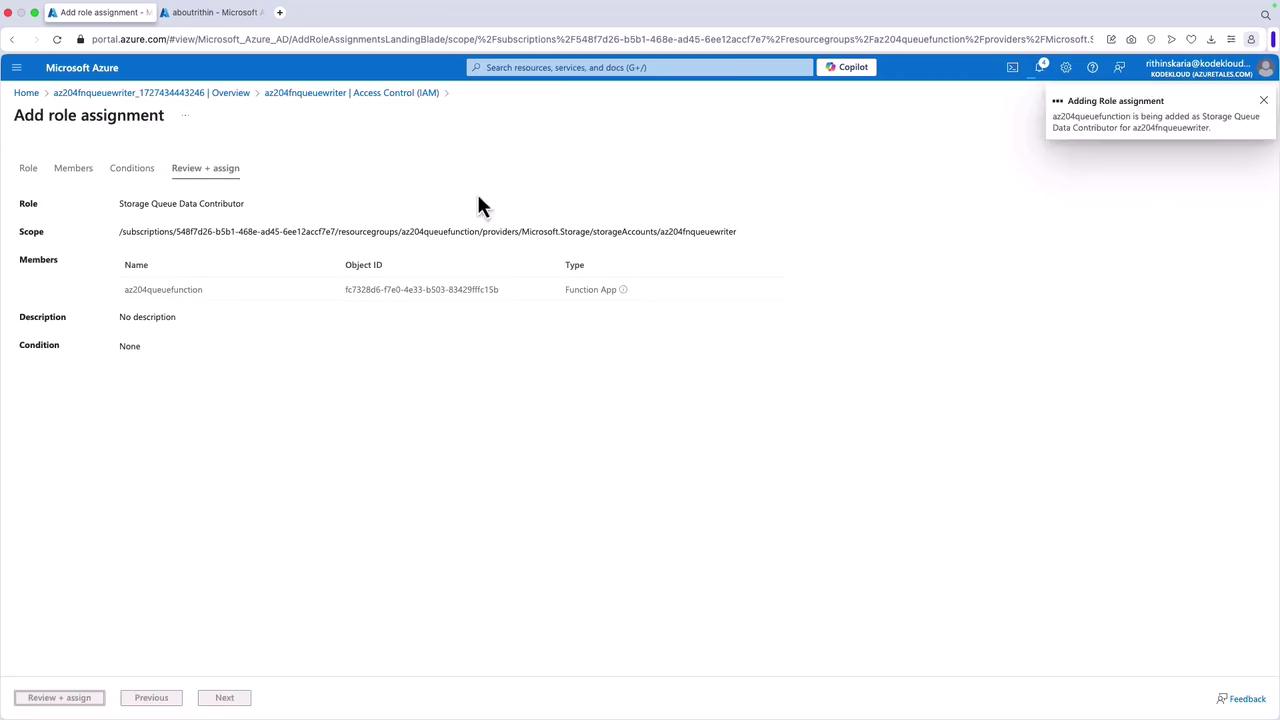Open the Feedback link at the bottom right
The image size is (1280, 720).
(x=1241, y=699)
